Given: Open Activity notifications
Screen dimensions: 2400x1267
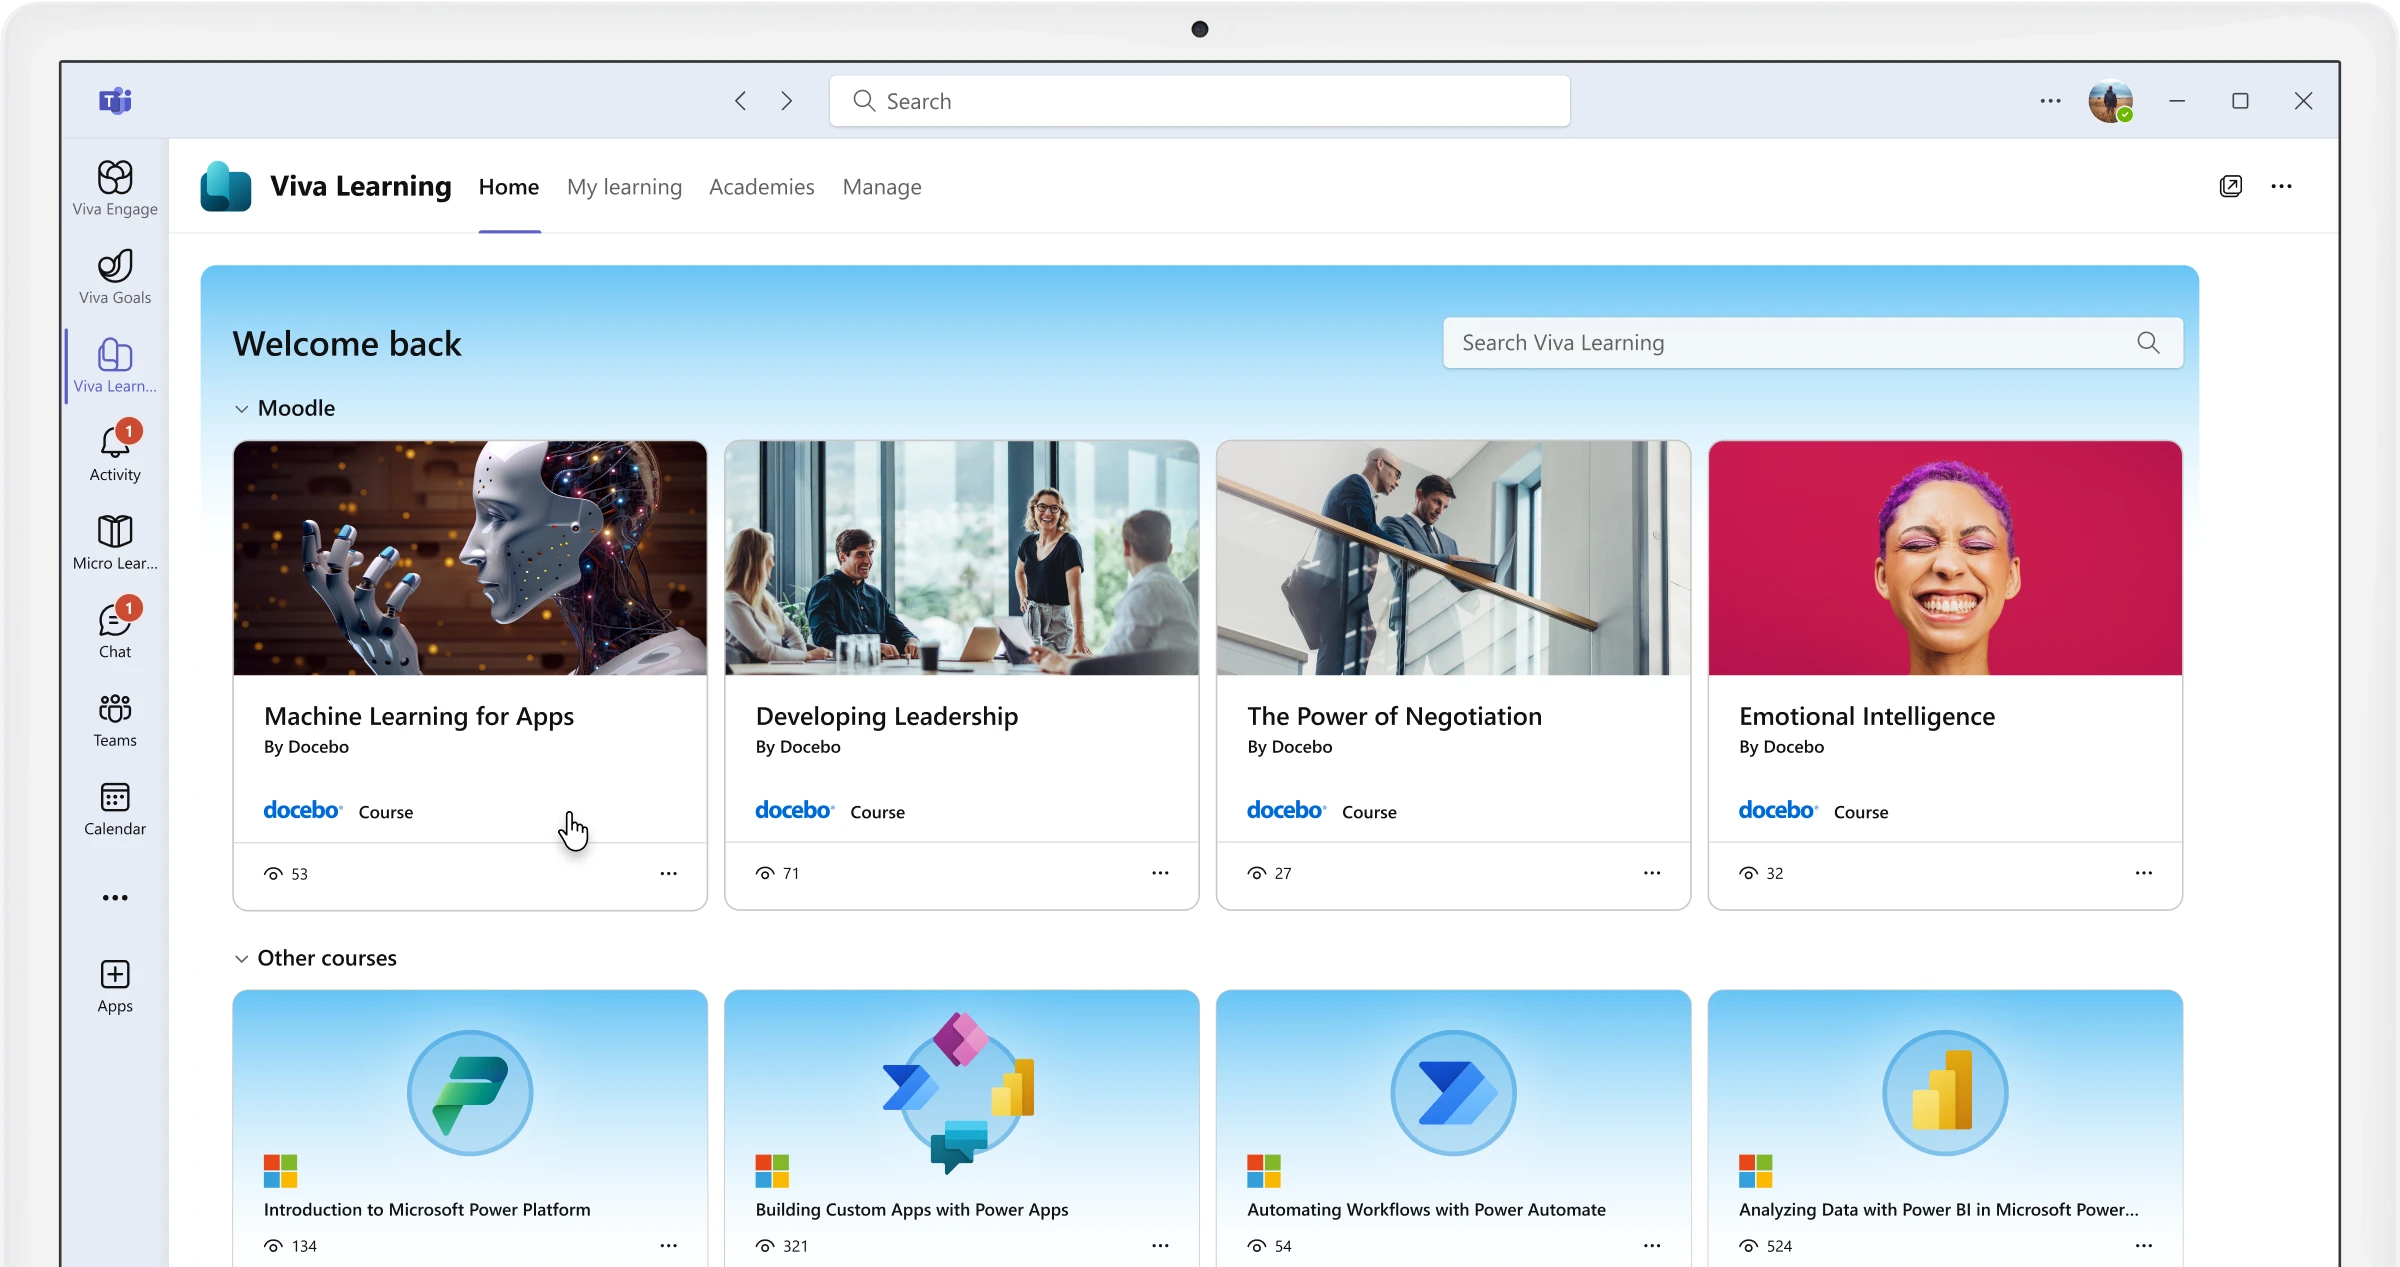Looking at the screenshot, I should click(x=115, y=453).
